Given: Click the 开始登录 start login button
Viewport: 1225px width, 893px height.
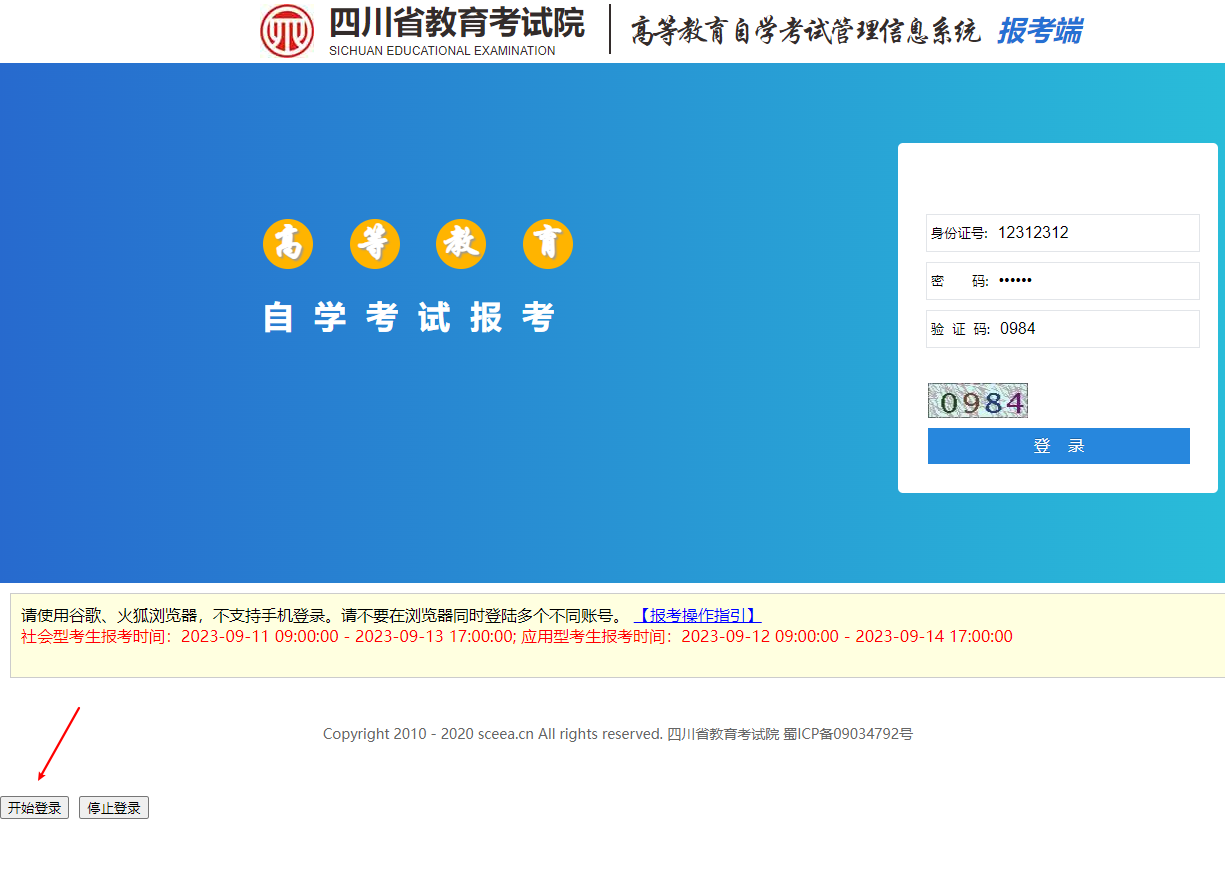Looking at the screenshot, I should tap(35, 808).
